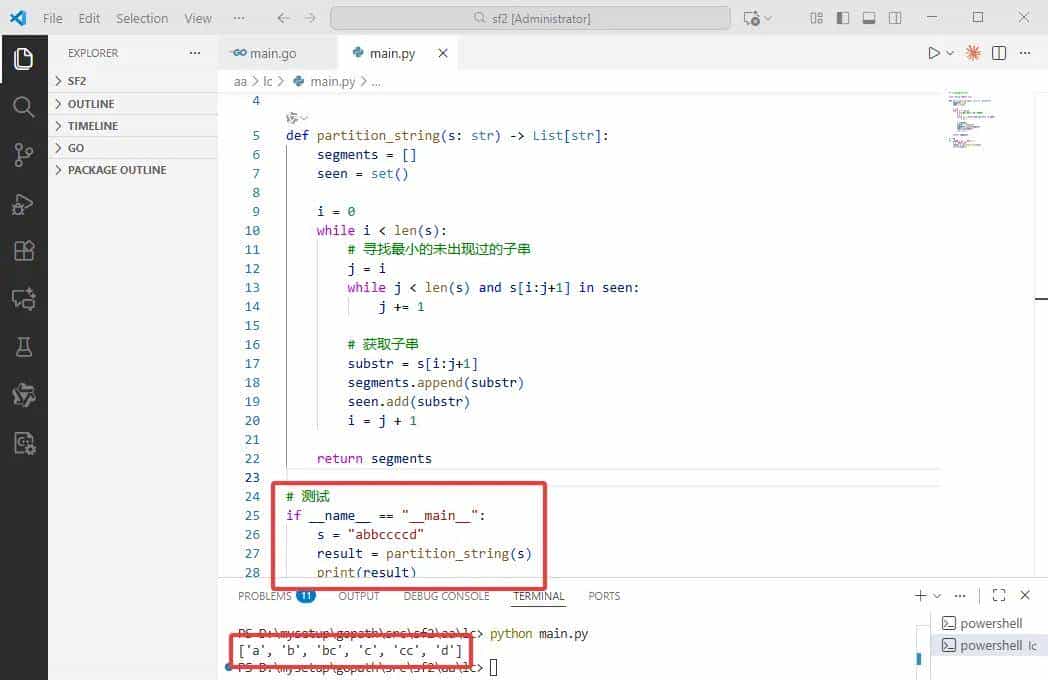Image resolution: width=1048 pixels, height=680 pixels.
Task: Open the Extensions view
Action: click(x=23, y=251)
